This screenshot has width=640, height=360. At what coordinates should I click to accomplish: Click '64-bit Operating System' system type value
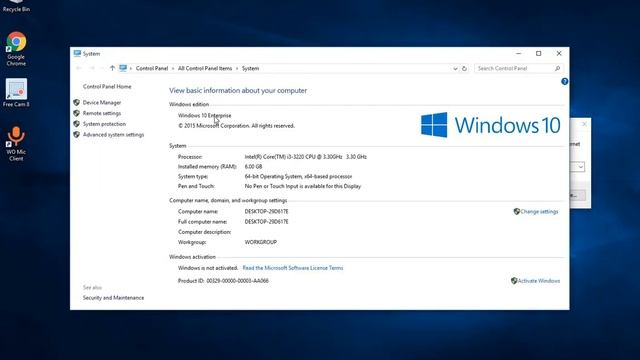pos(298,176)
